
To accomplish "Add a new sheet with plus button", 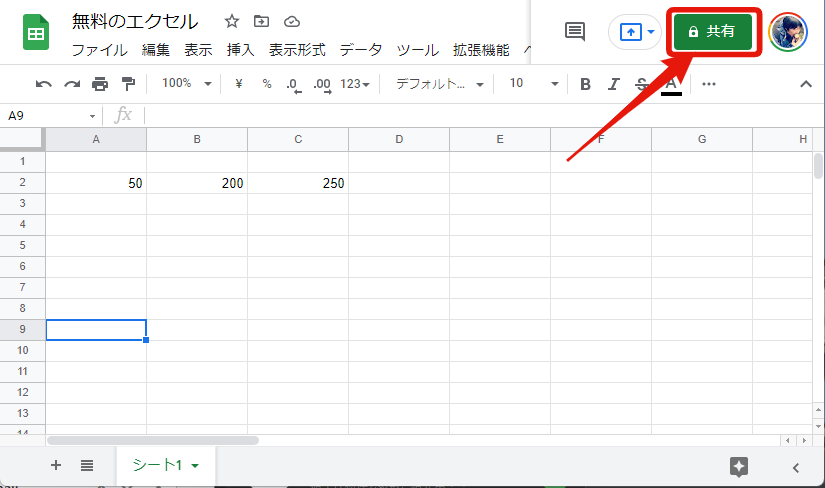I will pos(56,465).
